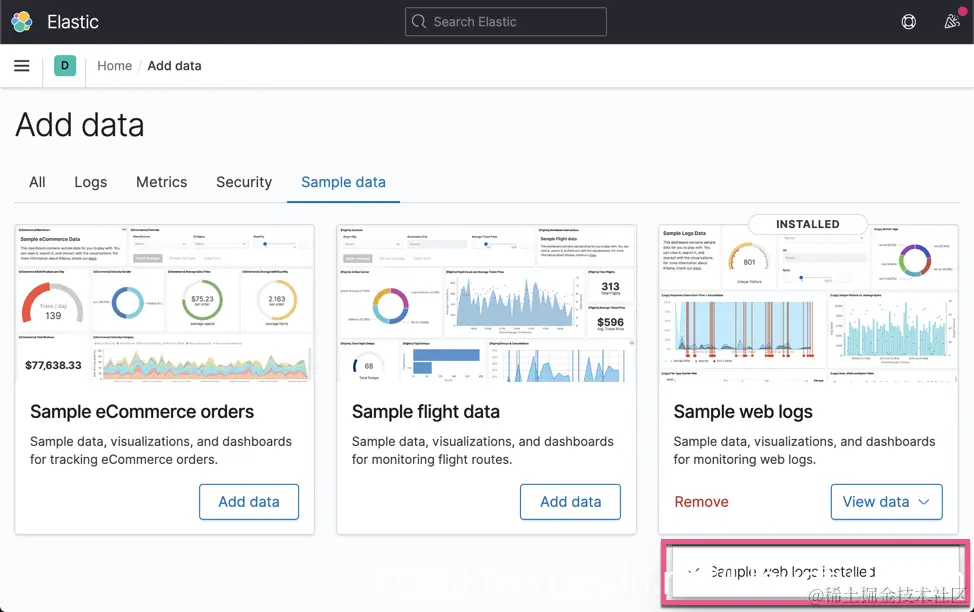Select the Sample data tab
This screenshot has height=612, width=974.
point(344,182)
